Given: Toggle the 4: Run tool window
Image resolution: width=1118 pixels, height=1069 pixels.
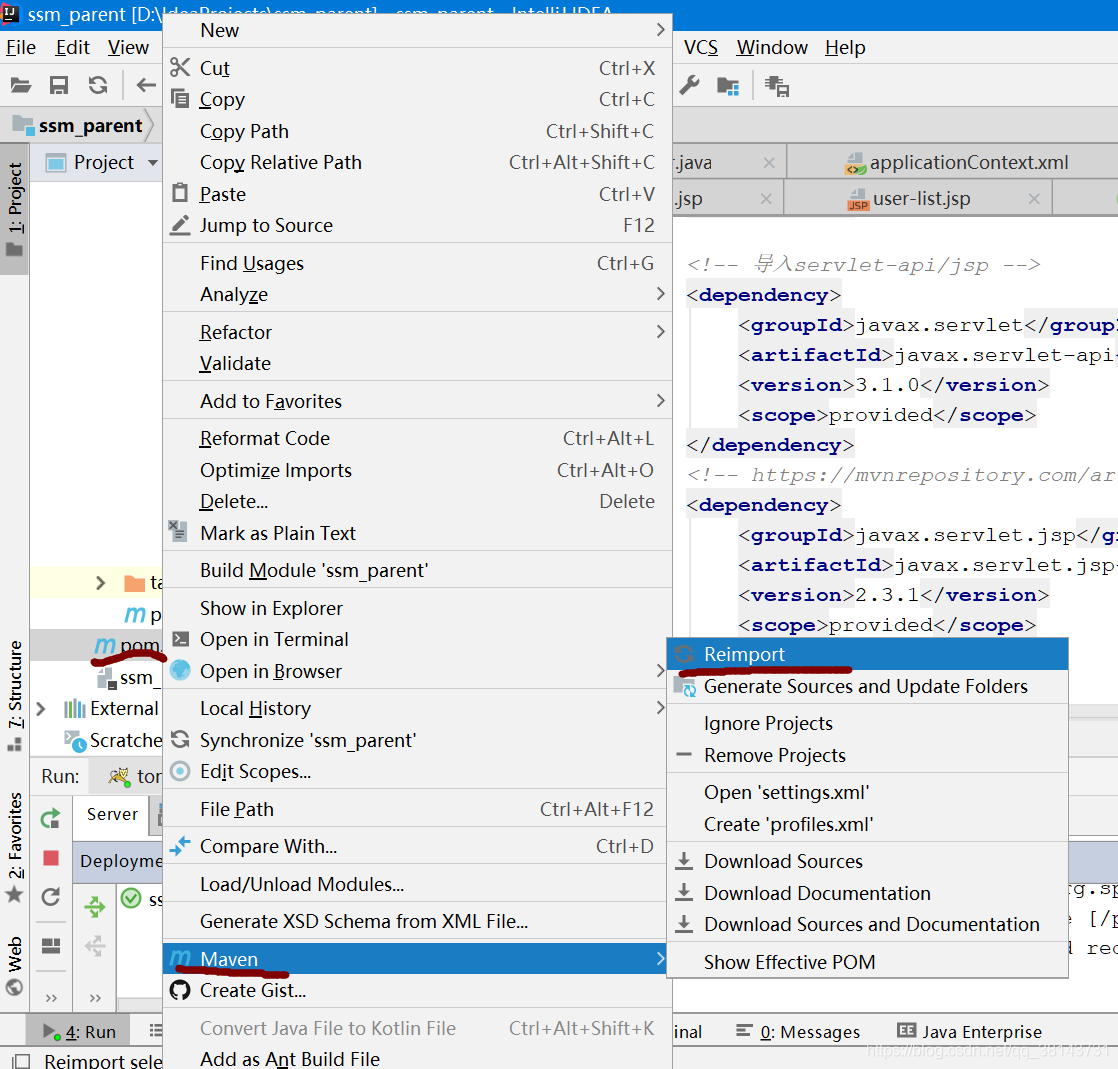Looking at the screenshot, I should tap(78, 1031).
